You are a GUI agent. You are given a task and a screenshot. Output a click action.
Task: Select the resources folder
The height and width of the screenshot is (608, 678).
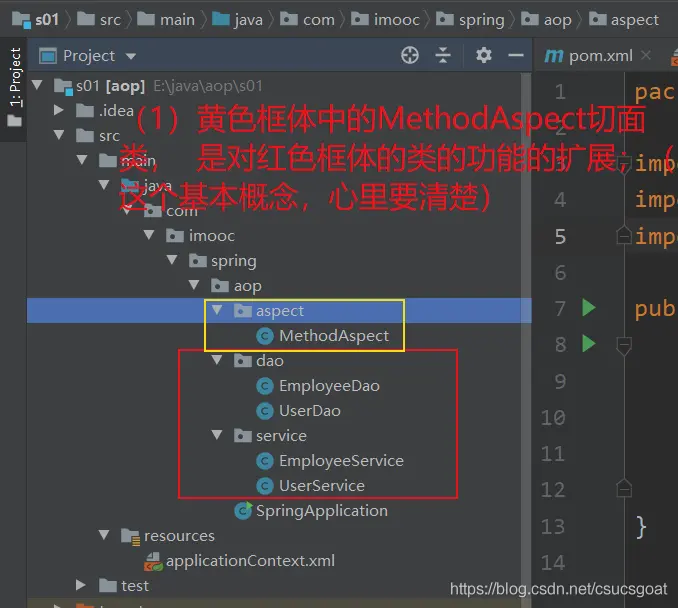click(168, 536)
